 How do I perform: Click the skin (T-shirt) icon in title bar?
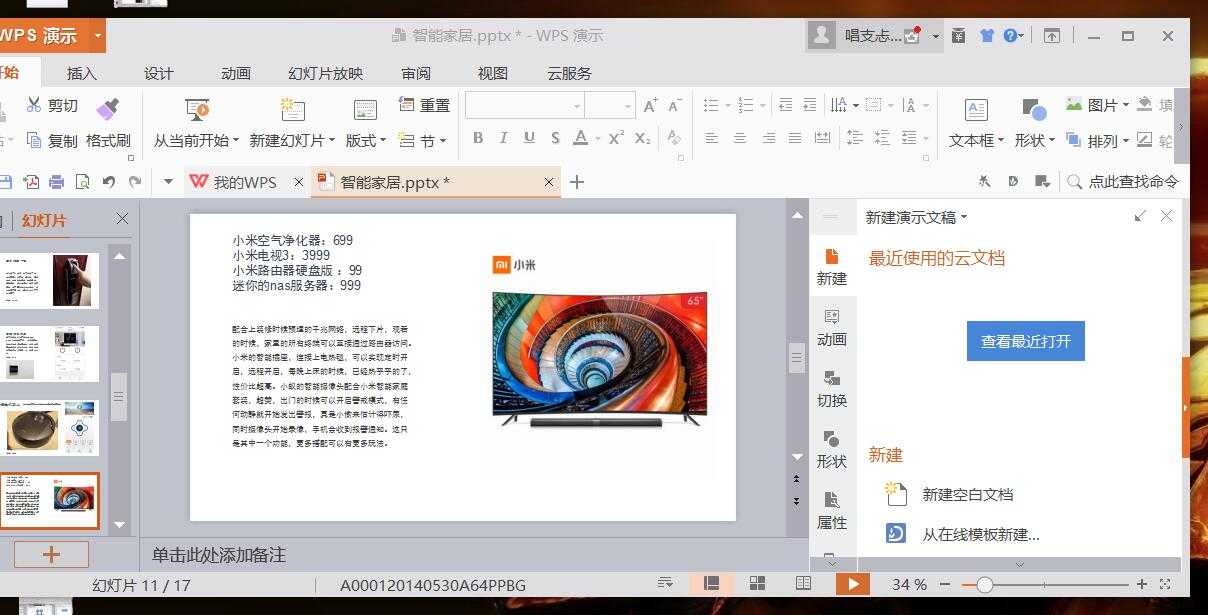pos(987,36)
